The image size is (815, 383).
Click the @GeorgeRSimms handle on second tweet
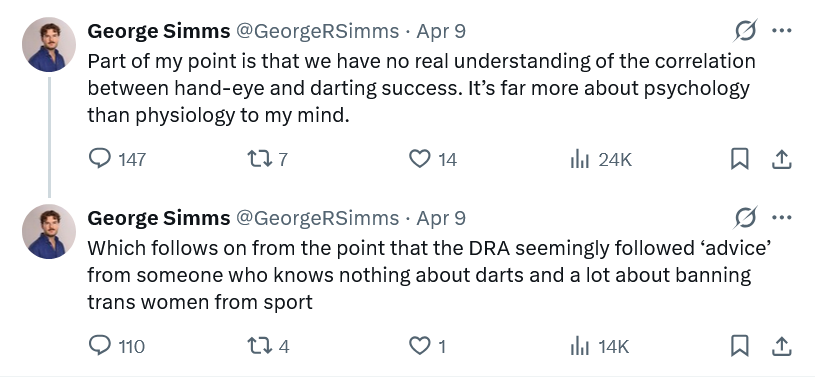click(x=318, y=218)
